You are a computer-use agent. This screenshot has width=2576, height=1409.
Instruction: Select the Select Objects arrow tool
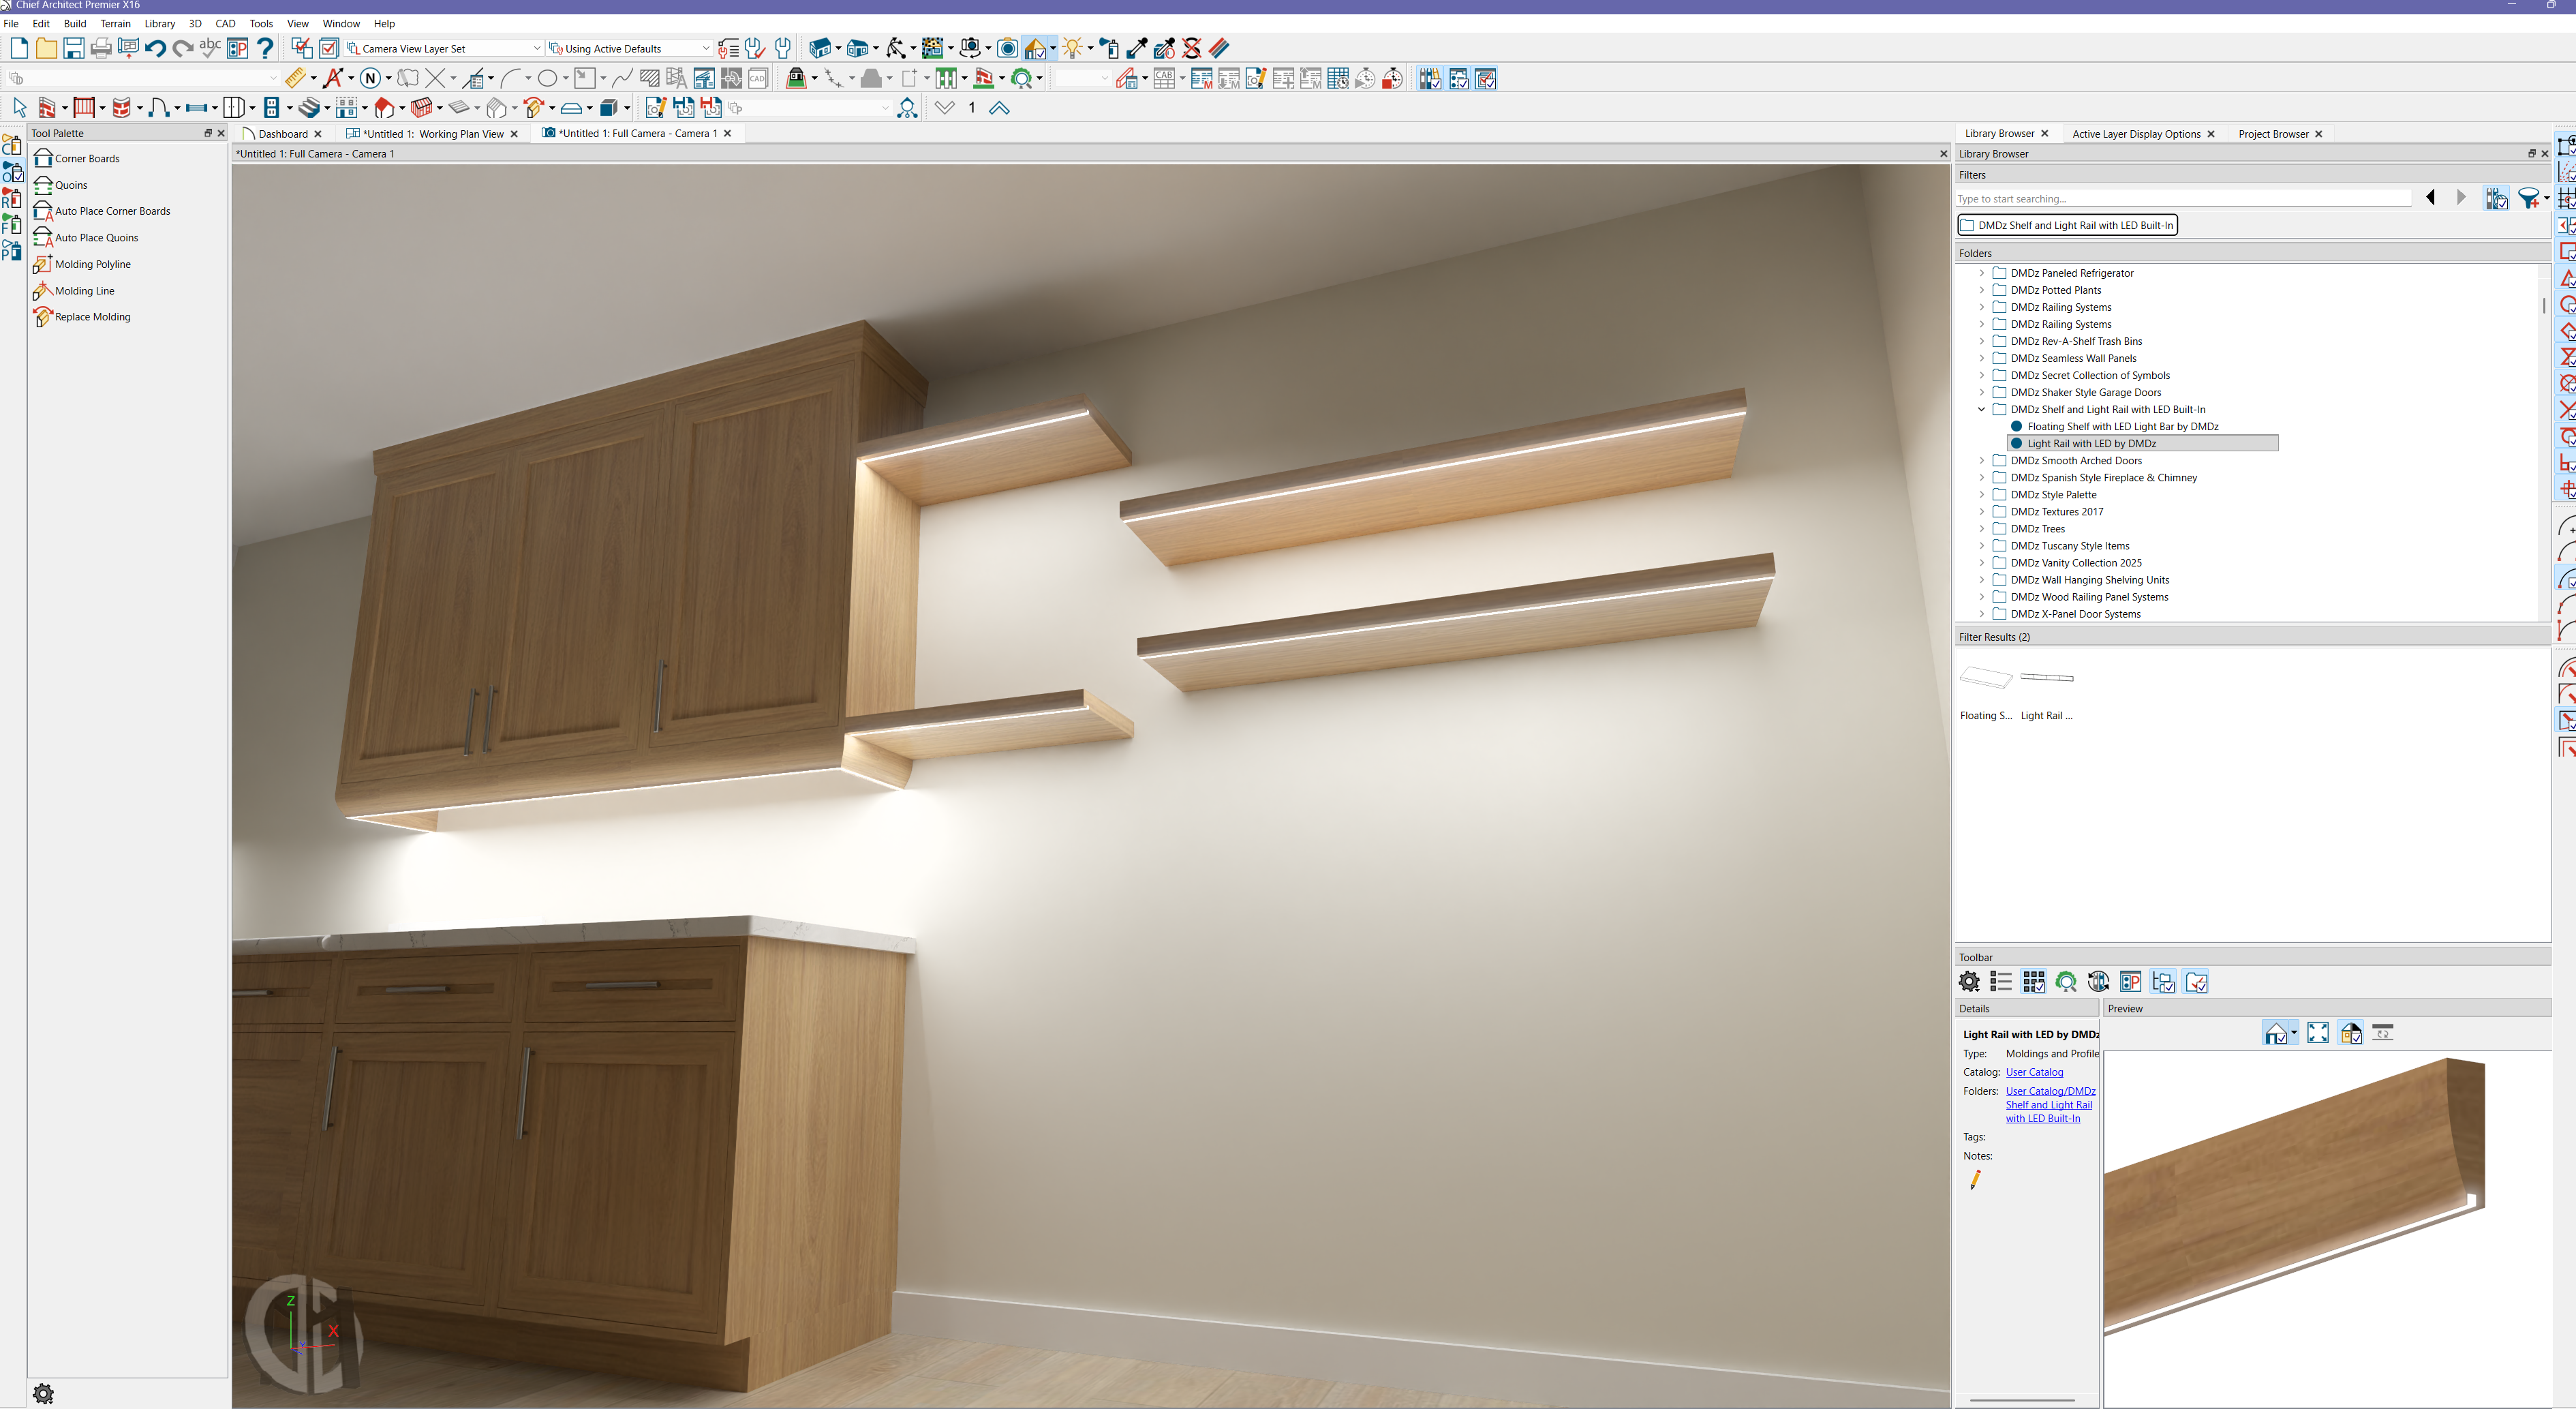19,108
